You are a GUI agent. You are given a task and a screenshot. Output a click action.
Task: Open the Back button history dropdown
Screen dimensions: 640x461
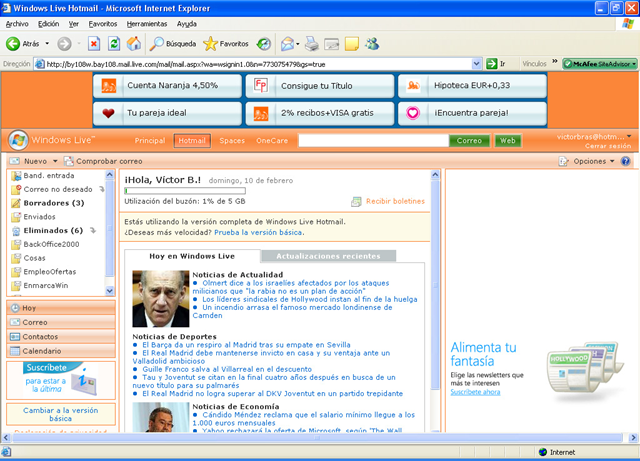[47, 44]
